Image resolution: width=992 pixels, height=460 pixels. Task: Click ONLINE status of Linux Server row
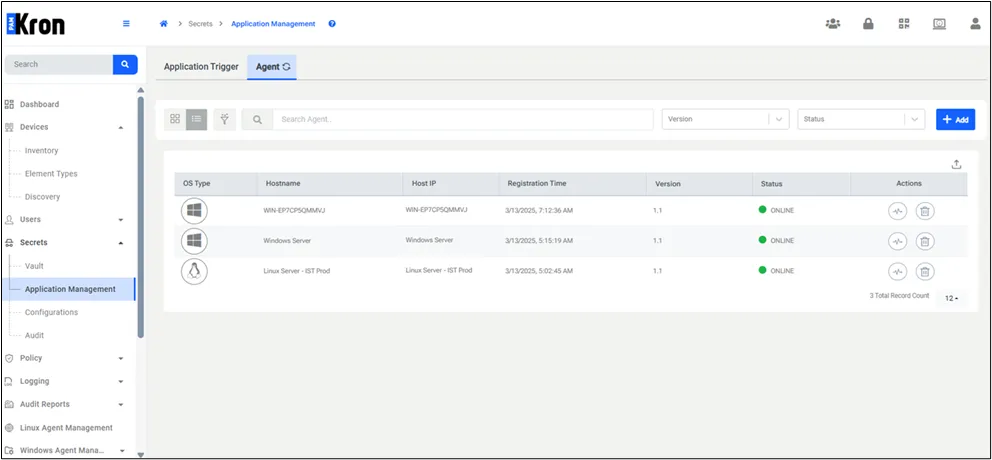tap(776, 270)
